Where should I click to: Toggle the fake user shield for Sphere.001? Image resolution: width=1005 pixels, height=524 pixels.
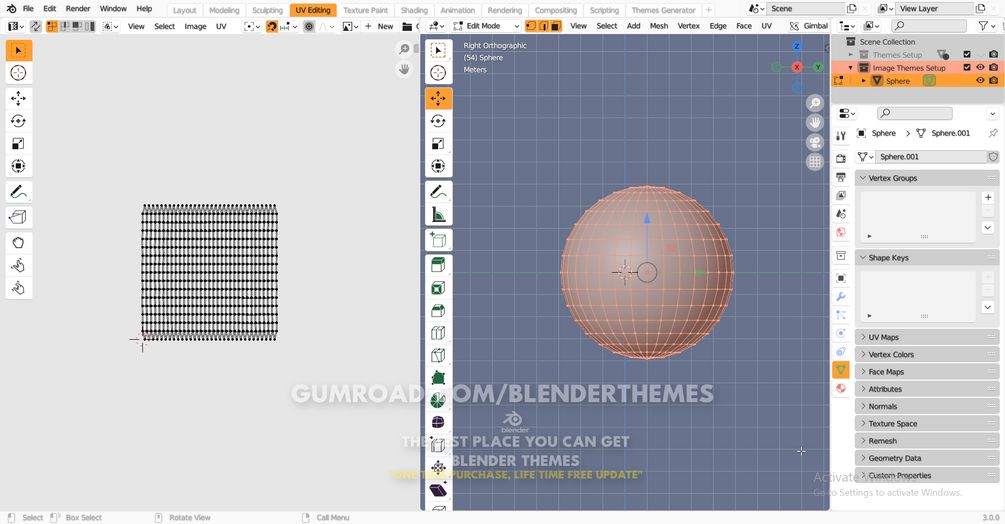[993, 157]
